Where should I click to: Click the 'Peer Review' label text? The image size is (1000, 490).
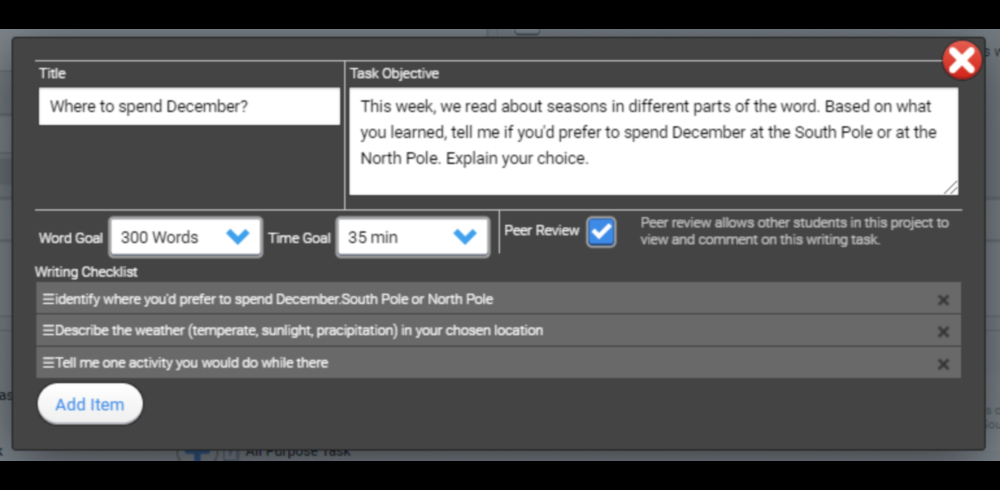[541, 230]
